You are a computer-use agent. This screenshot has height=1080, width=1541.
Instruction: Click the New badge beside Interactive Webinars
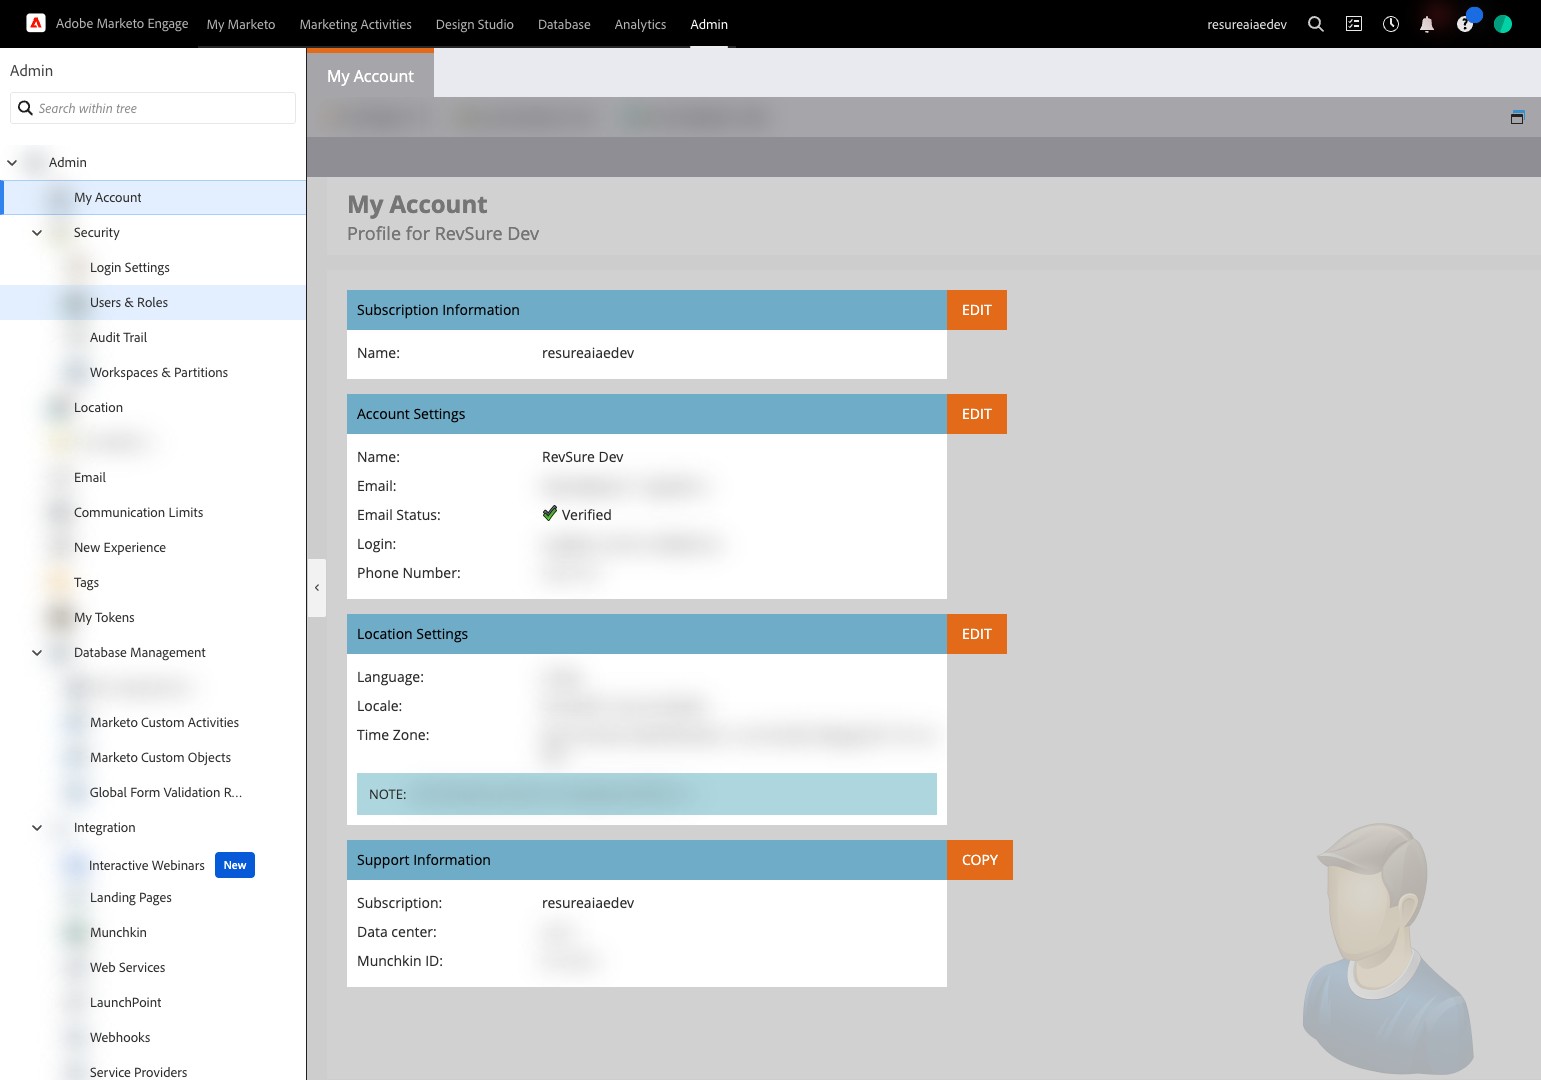(235, 865)
